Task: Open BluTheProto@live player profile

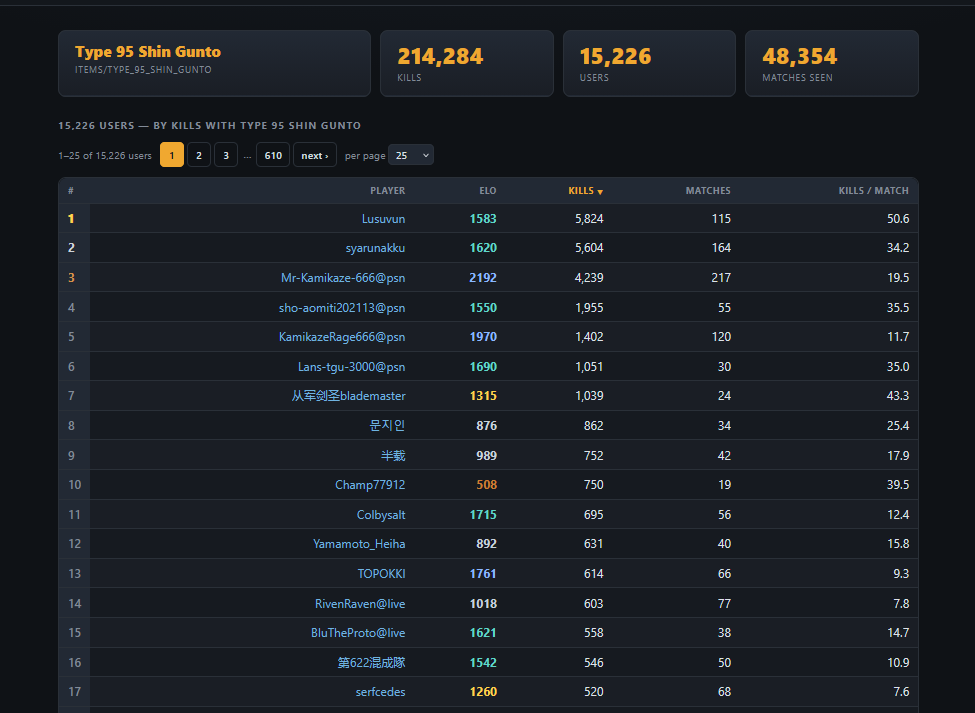Action: pos(358,633)
